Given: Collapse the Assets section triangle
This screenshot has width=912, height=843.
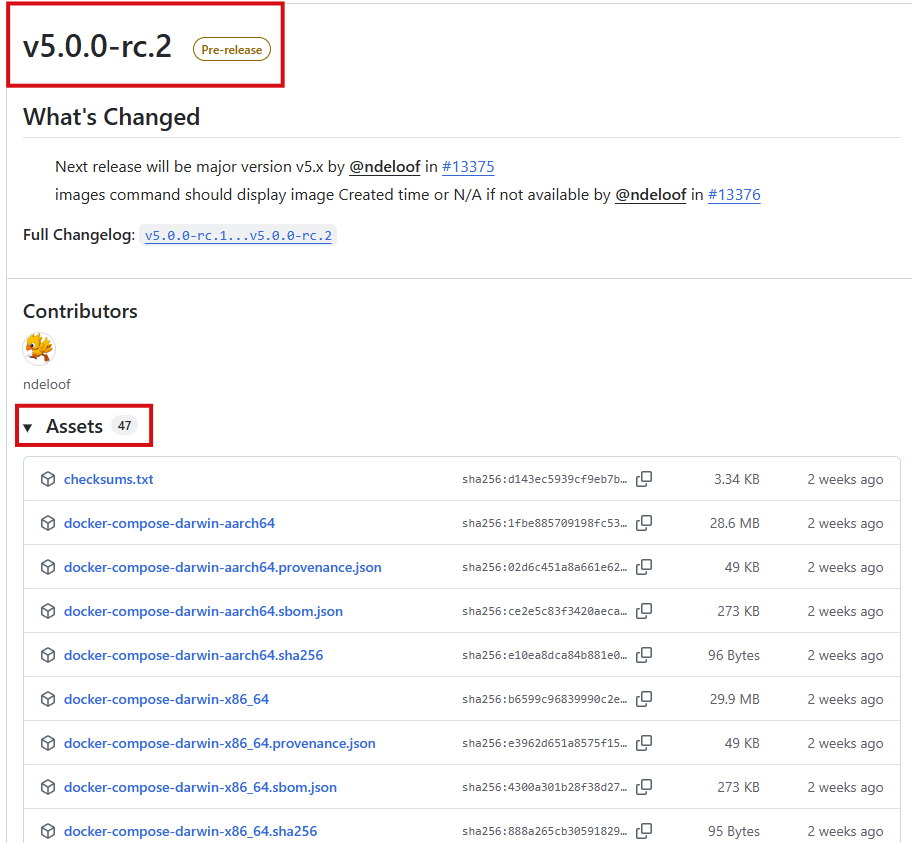Looking at the screenshot, I should [x=27, y=428].
